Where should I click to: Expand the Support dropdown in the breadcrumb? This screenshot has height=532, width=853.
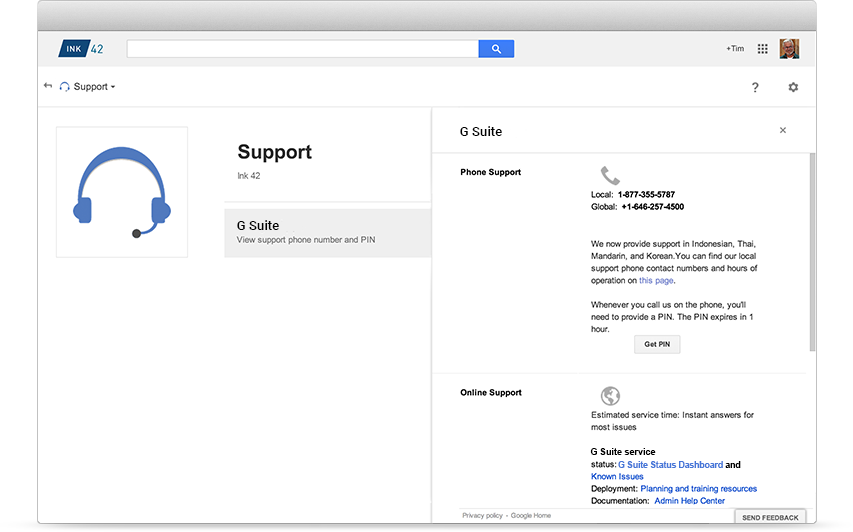point(94,86)
